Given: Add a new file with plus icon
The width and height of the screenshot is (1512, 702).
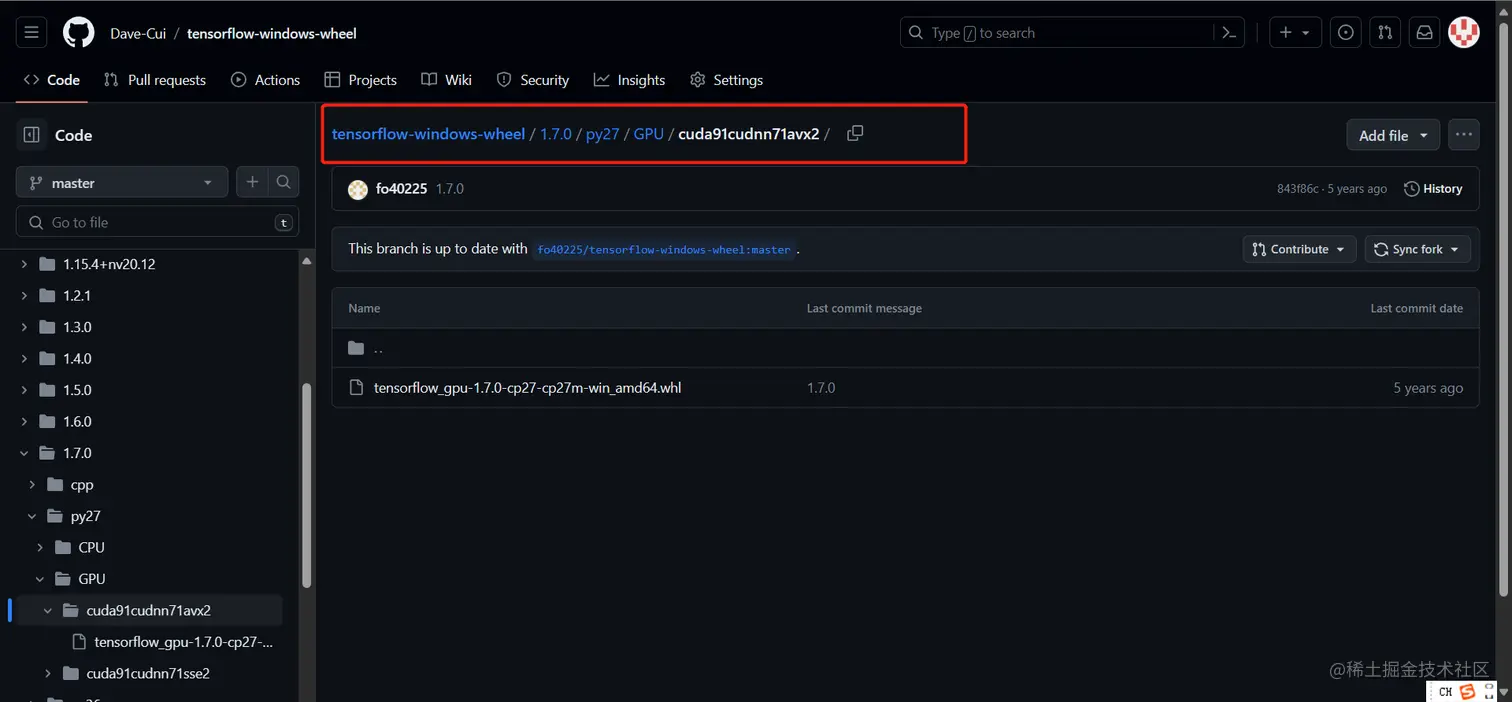Looking at the screenshot, I should tap(252, 182).
